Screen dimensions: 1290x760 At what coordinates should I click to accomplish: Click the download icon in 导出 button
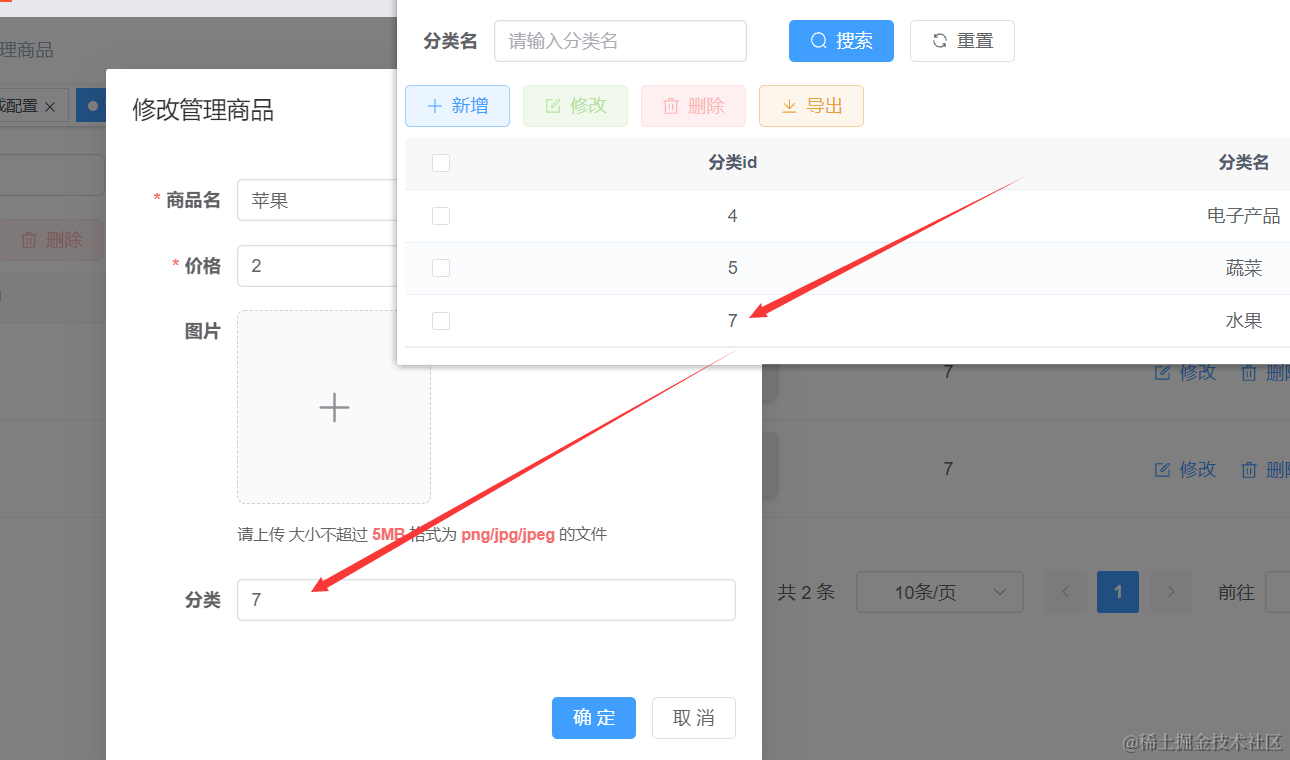pyautogui.click(x=788, y=106)
